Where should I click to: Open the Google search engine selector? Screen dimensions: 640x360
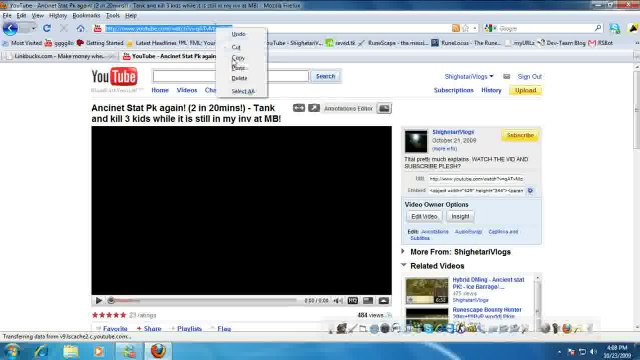[490, 28]
